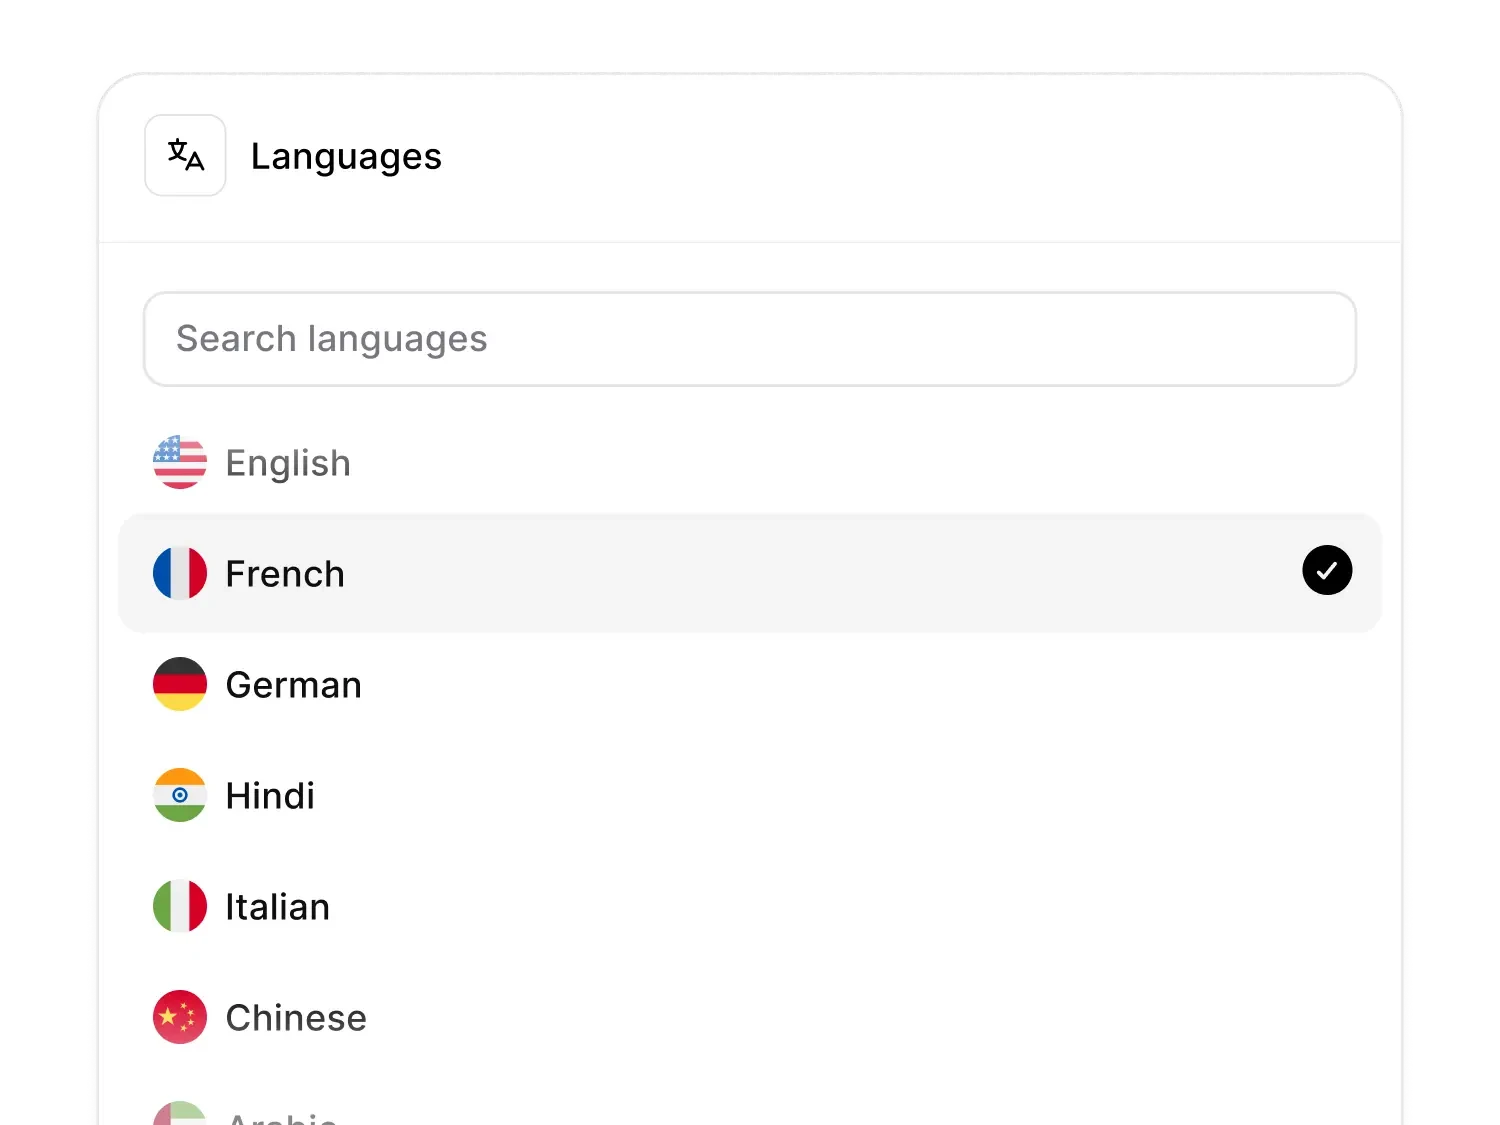Screen dimensions: 1500x1125
Task: Click the Languages header title
Action: pos(346,157)
